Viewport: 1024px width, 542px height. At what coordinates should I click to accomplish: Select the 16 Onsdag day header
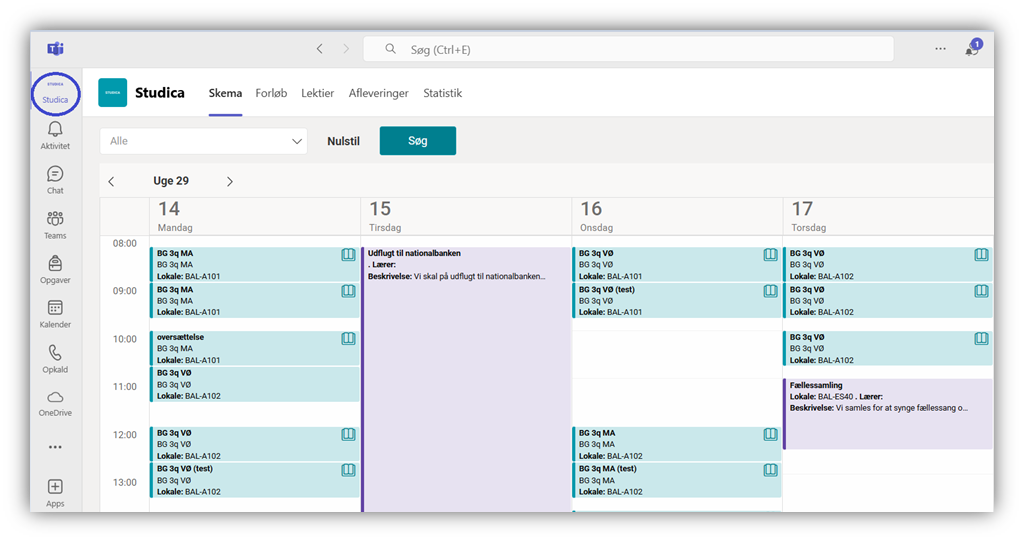pos(677,216)
